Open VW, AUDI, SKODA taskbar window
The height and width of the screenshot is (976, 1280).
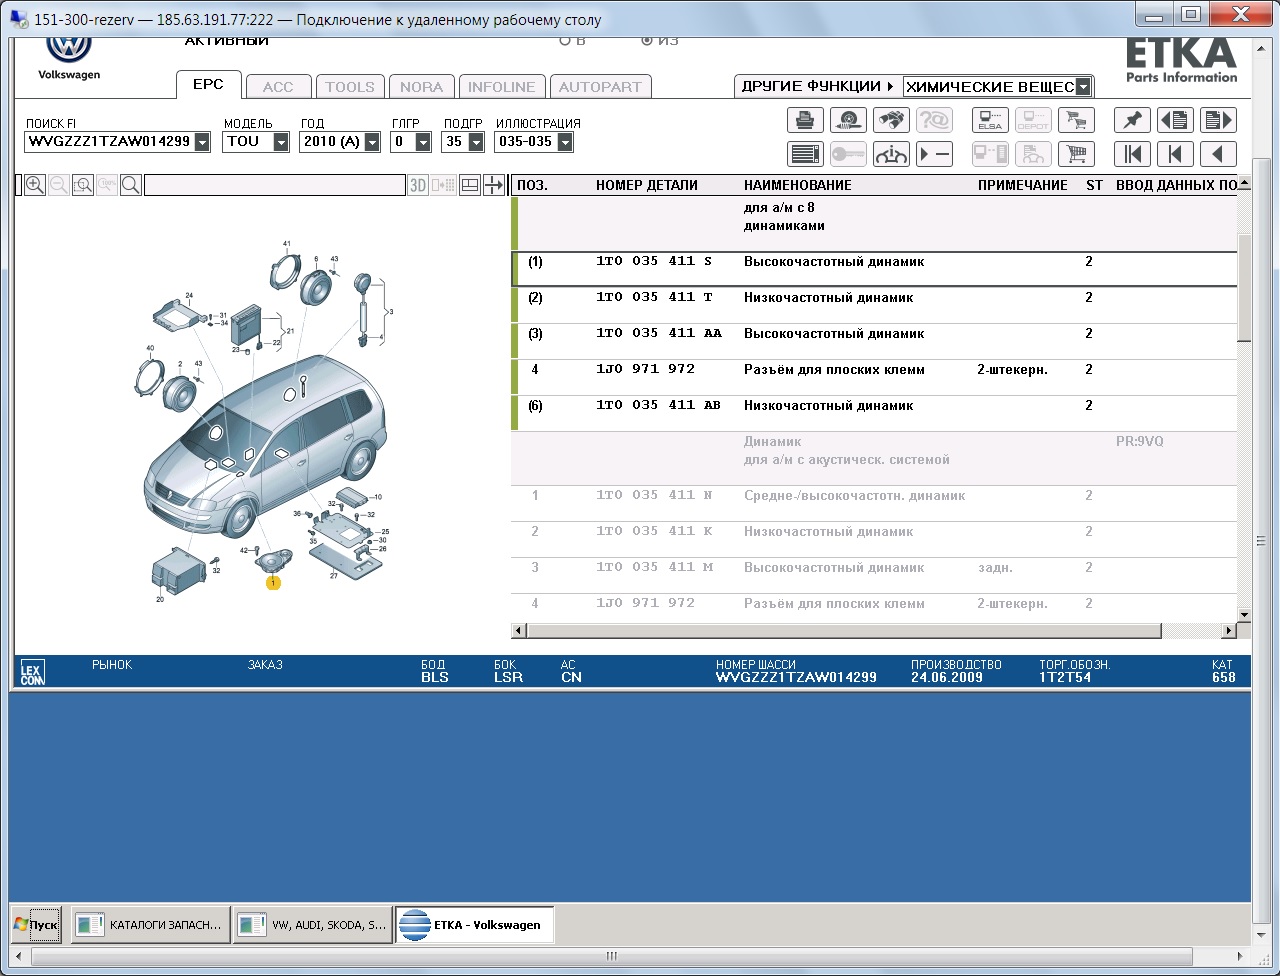(x=313, y=925)
